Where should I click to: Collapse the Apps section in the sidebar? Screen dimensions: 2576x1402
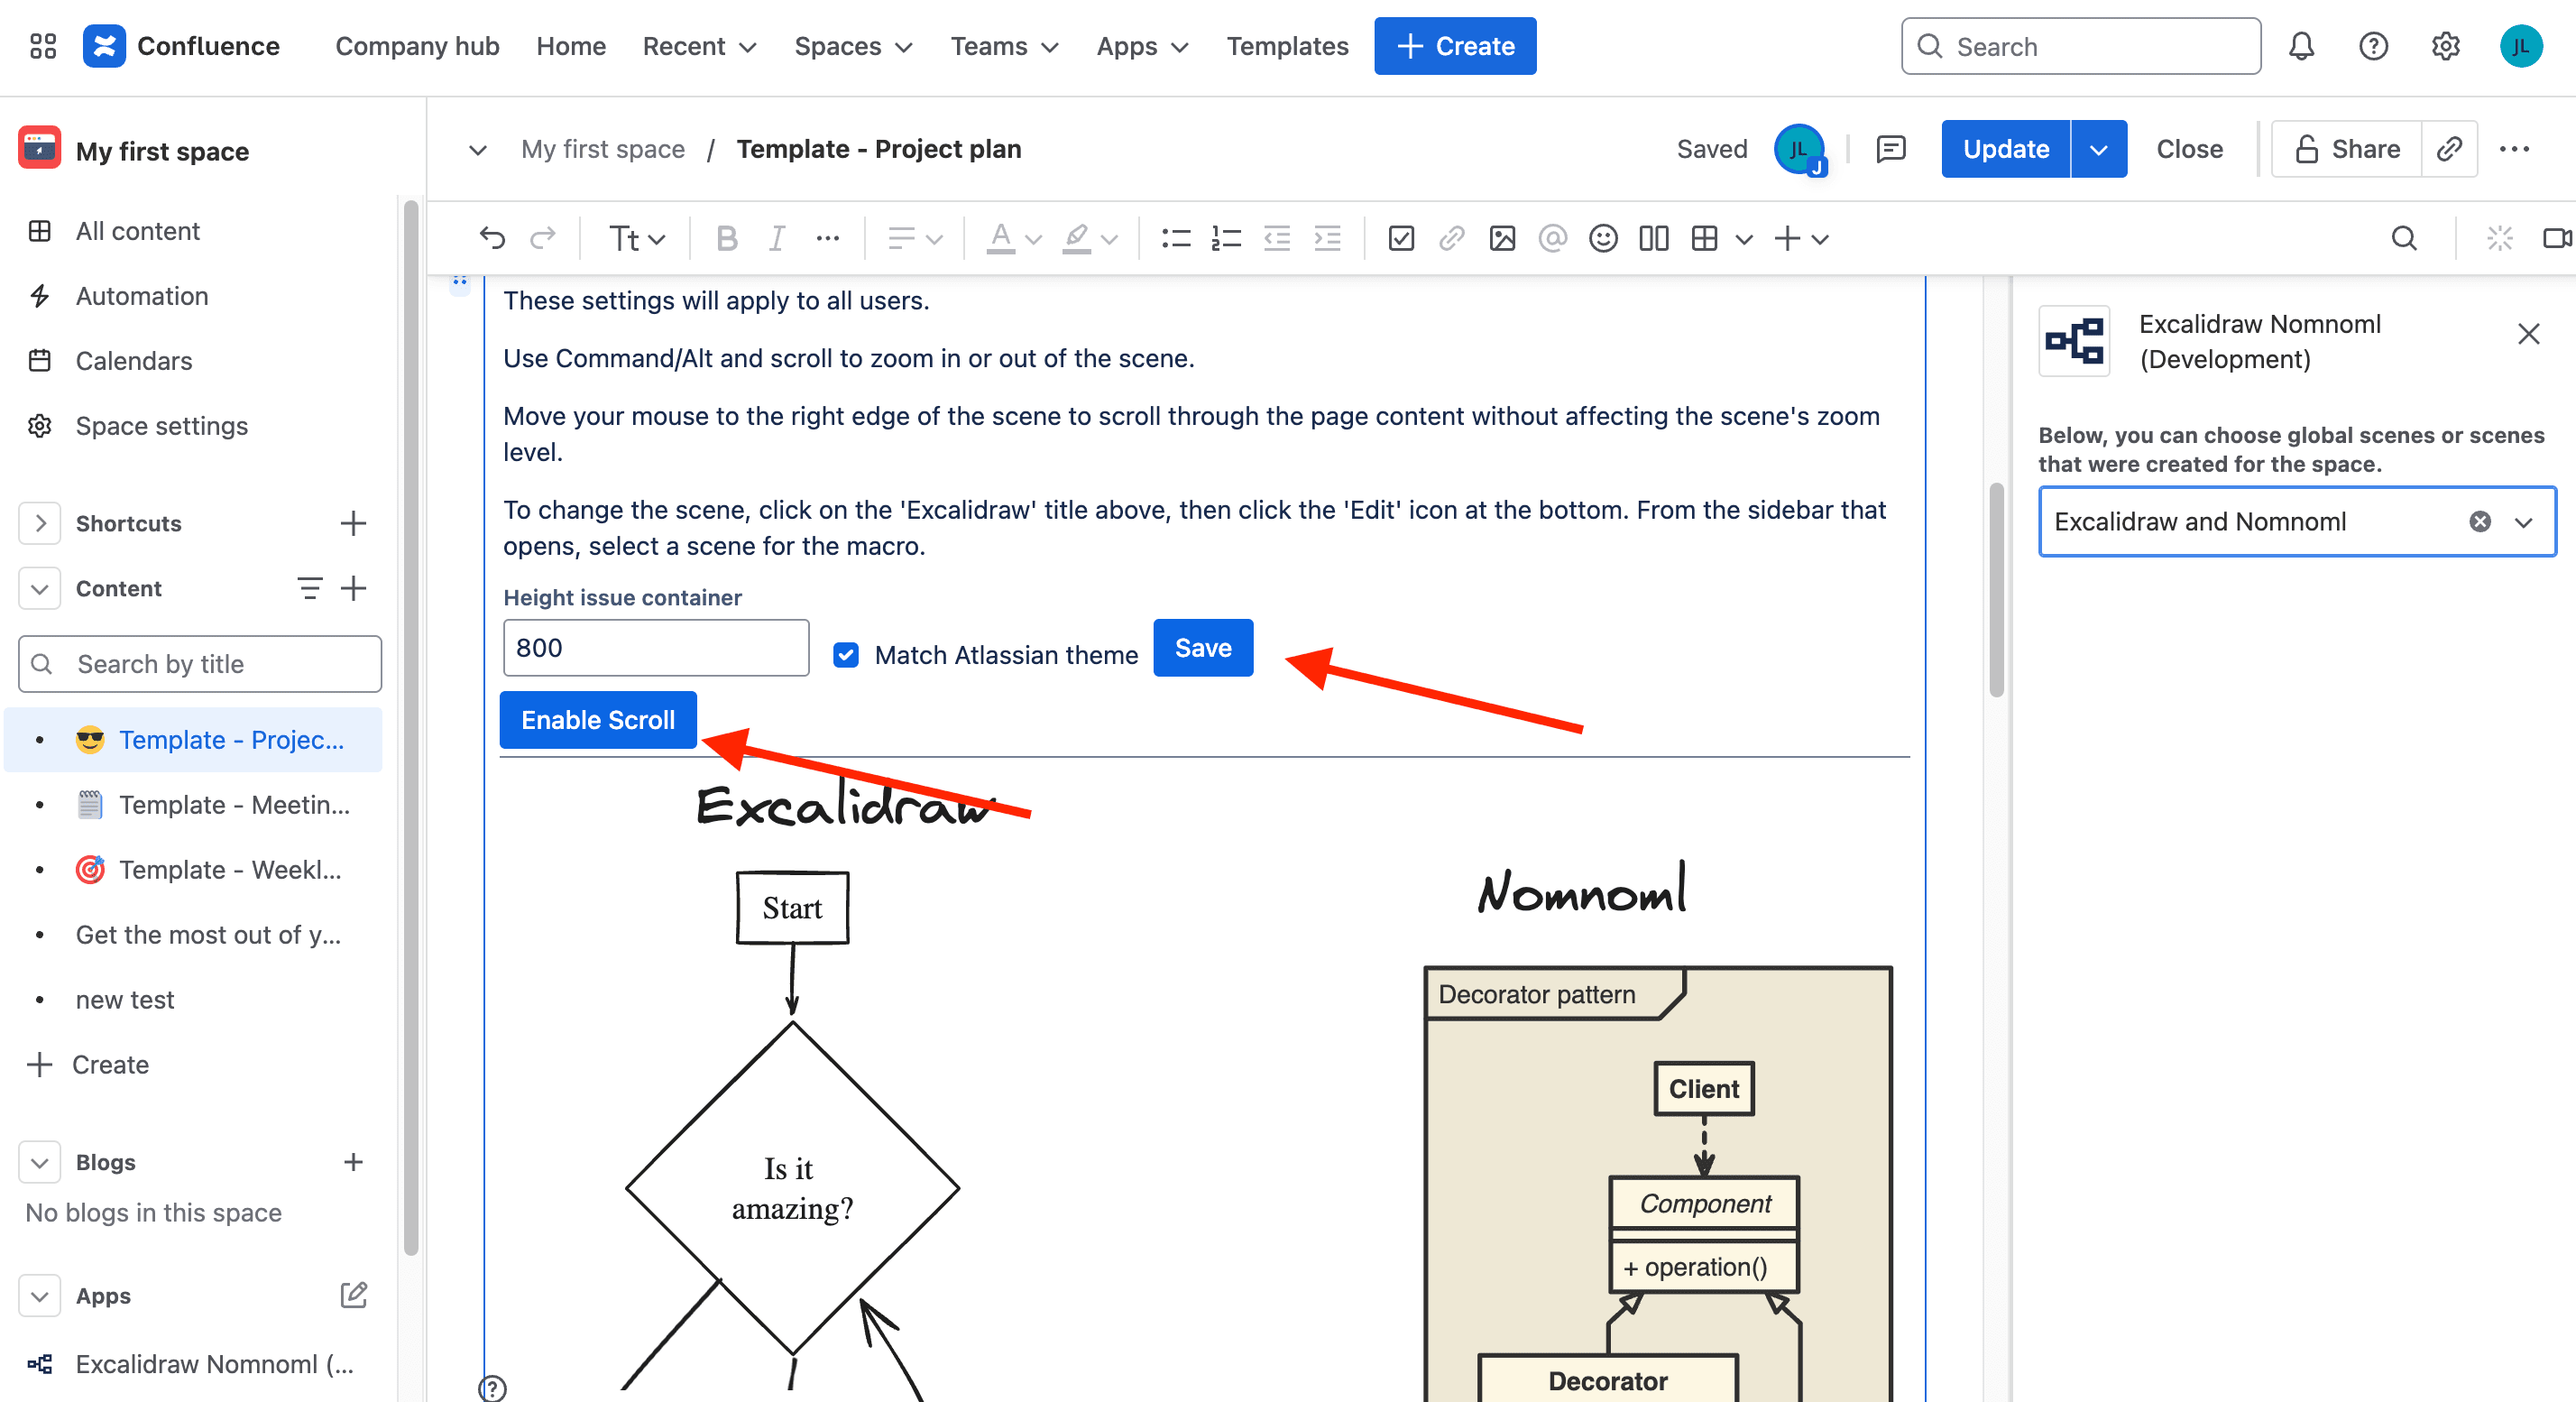[40, 1296]
